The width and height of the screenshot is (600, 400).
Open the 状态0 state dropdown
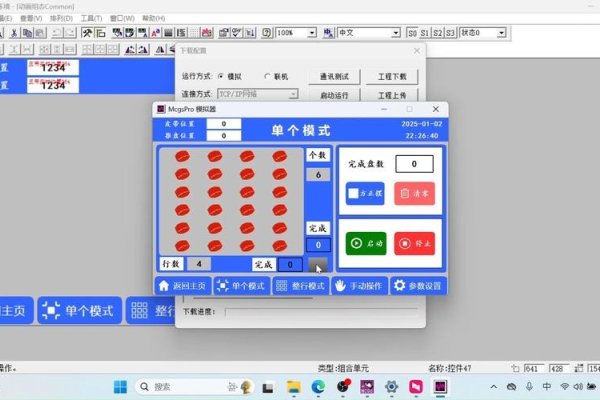pyautogui.click(x=501, y=33)
